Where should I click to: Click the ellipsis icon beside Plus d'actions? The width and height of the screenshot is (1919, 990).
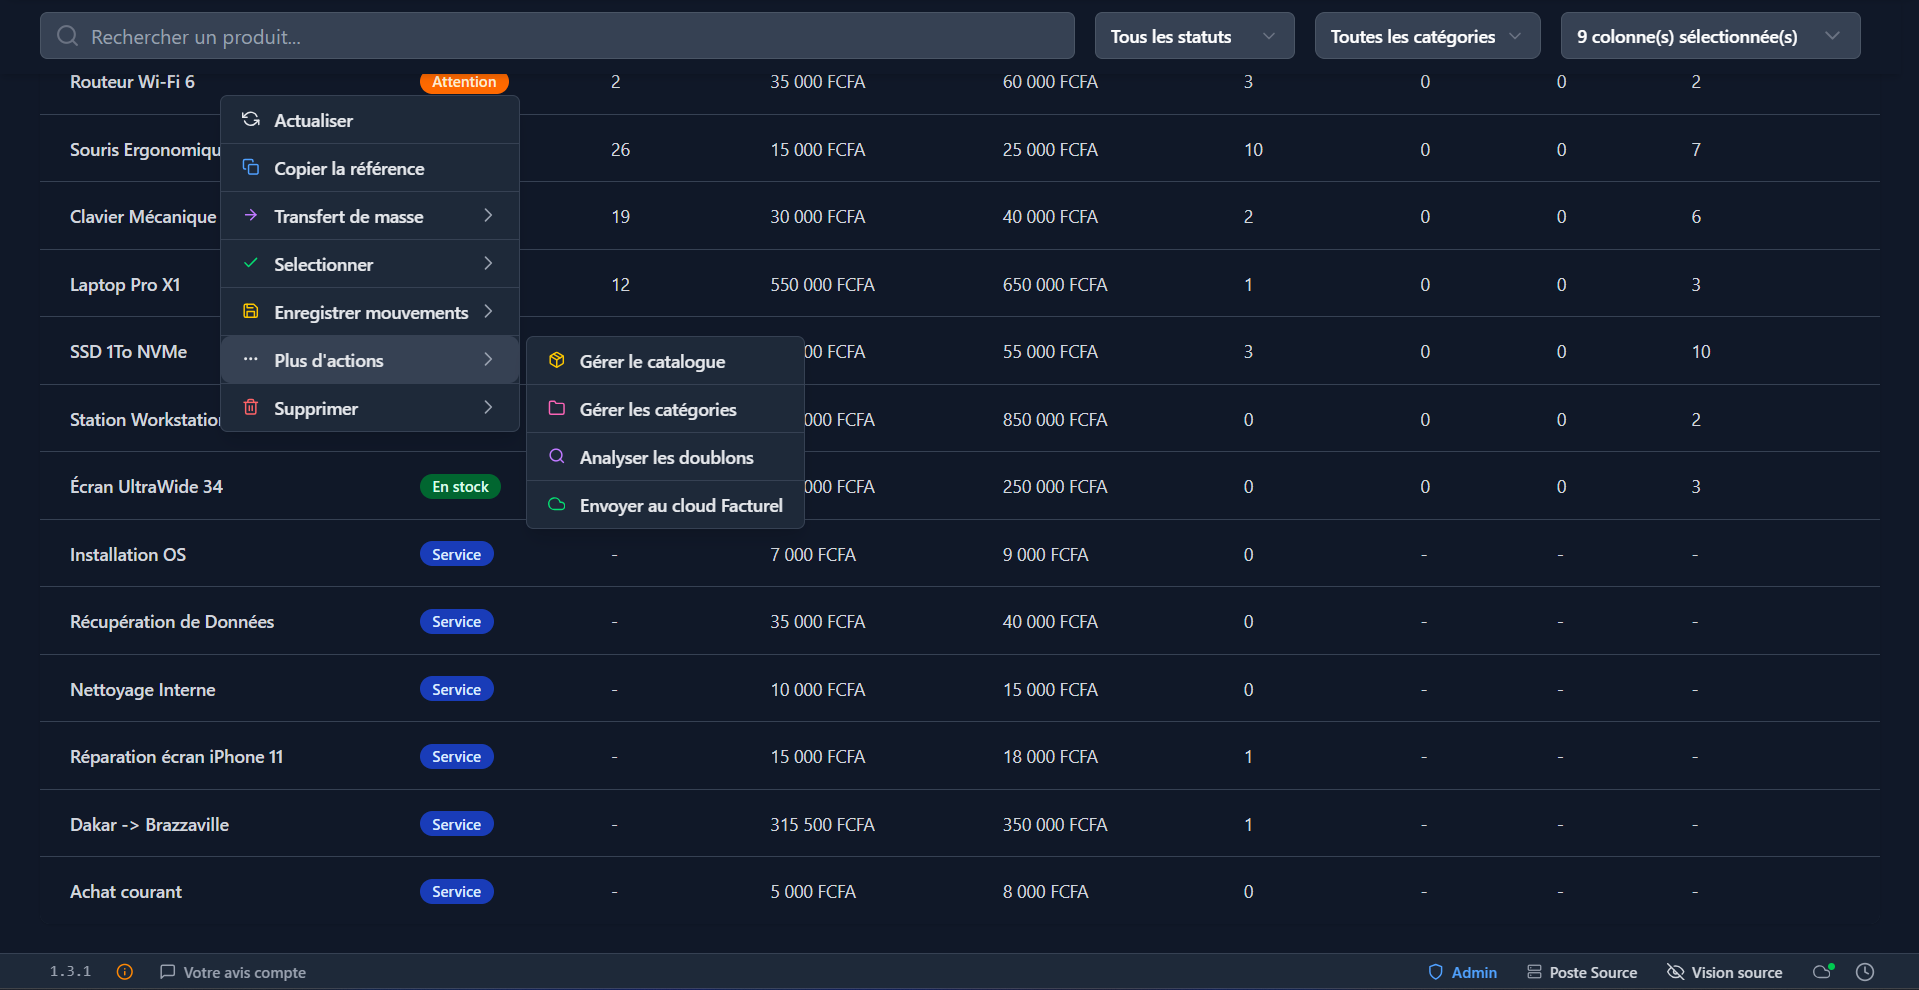[251, 360]
